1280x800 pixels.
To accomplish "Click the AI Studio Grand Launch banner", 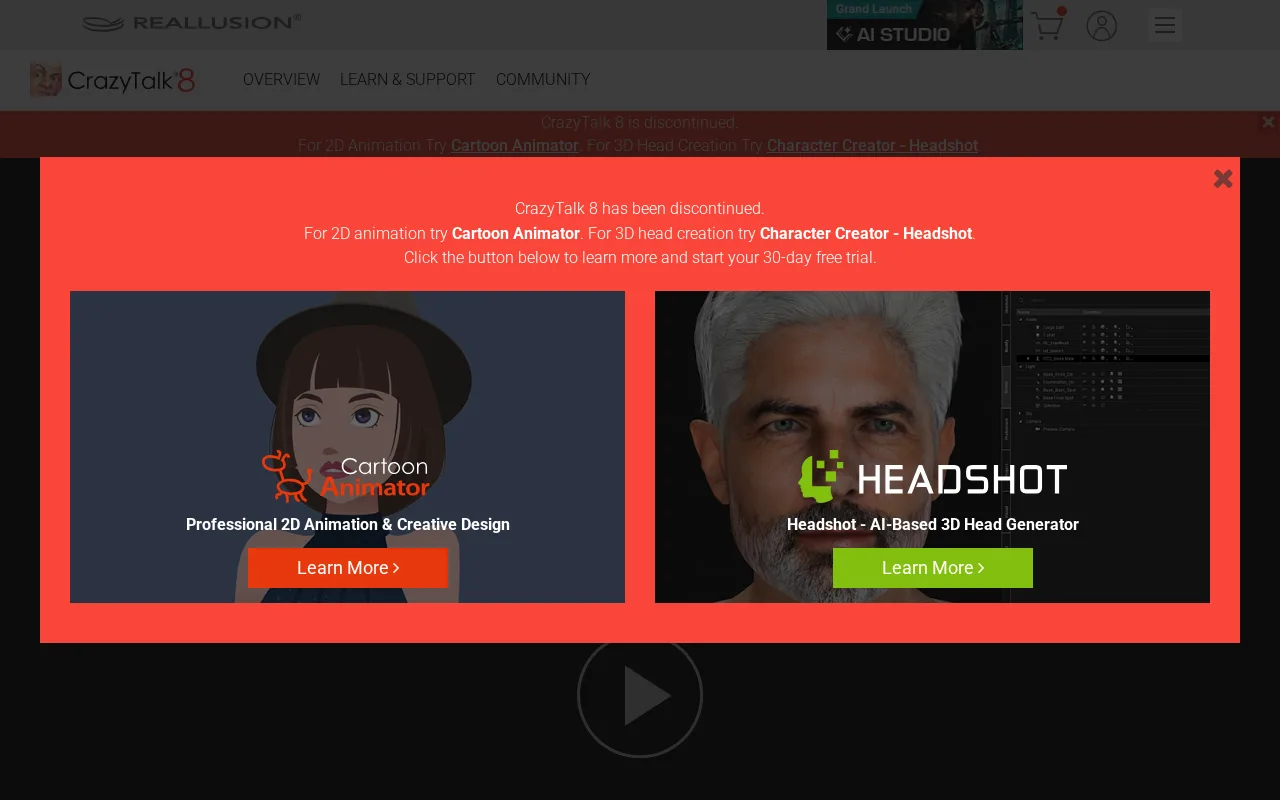I will click(x=924, y=25).
